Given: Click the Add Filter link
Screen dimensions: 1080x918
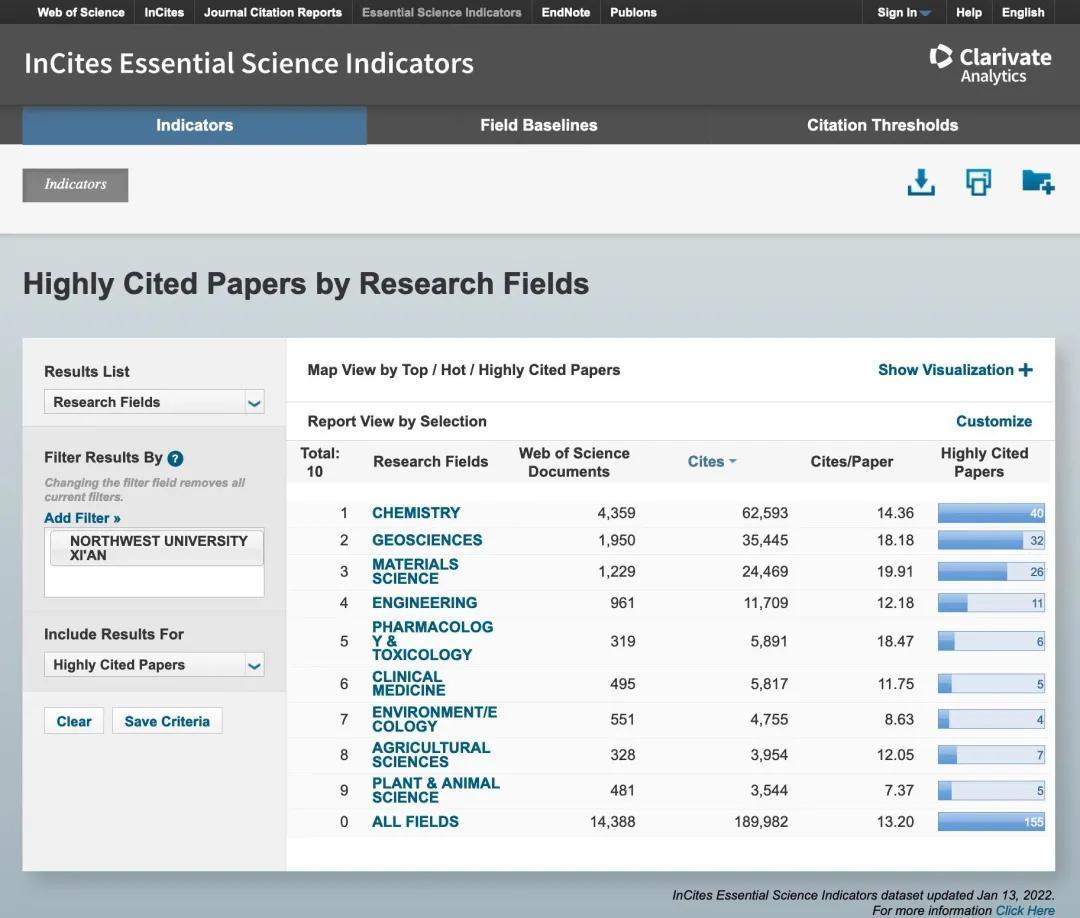Looking at the screenshot, I should tap(82, 518).
